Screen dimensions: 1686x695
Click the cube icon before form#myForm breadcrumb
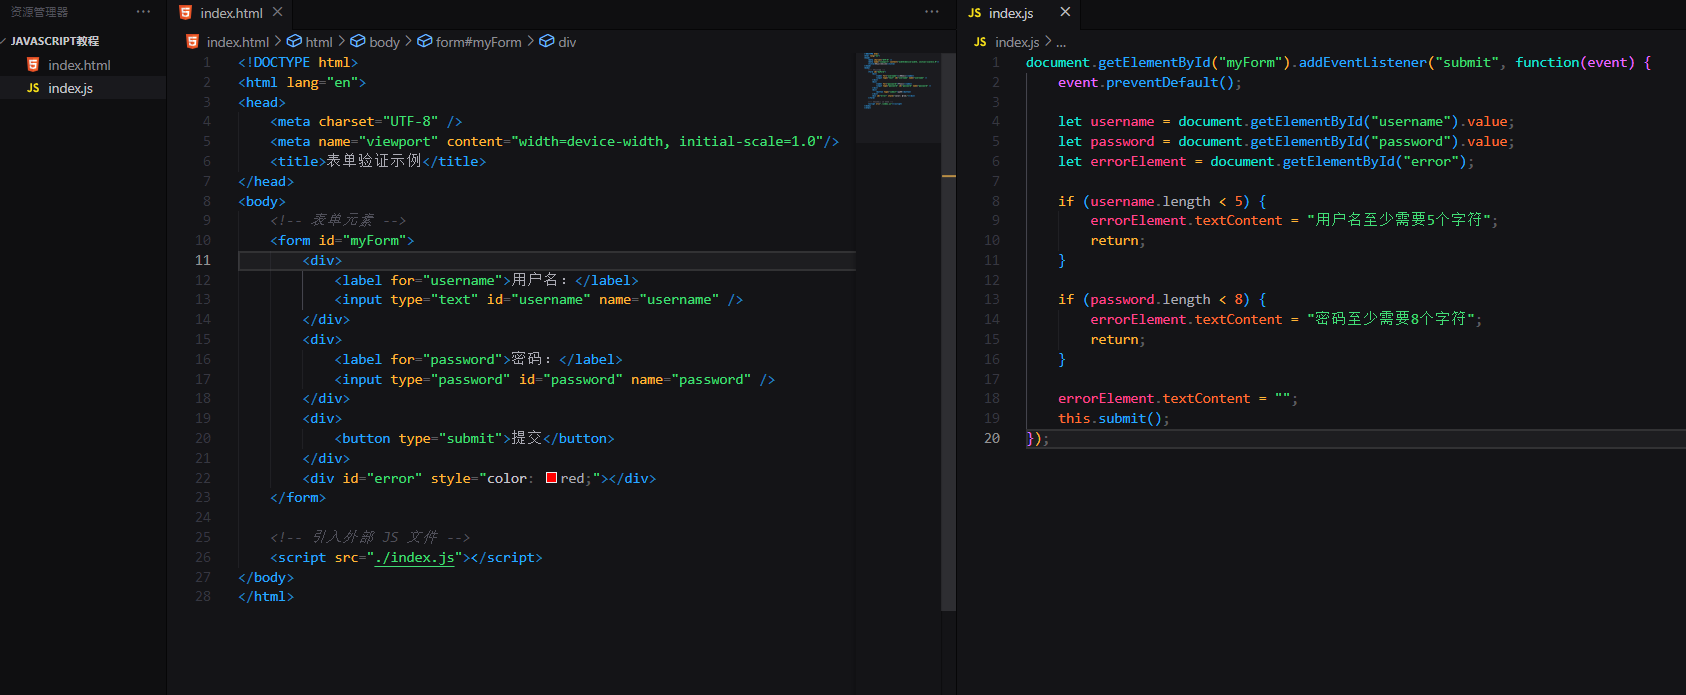tap(424, 41)
